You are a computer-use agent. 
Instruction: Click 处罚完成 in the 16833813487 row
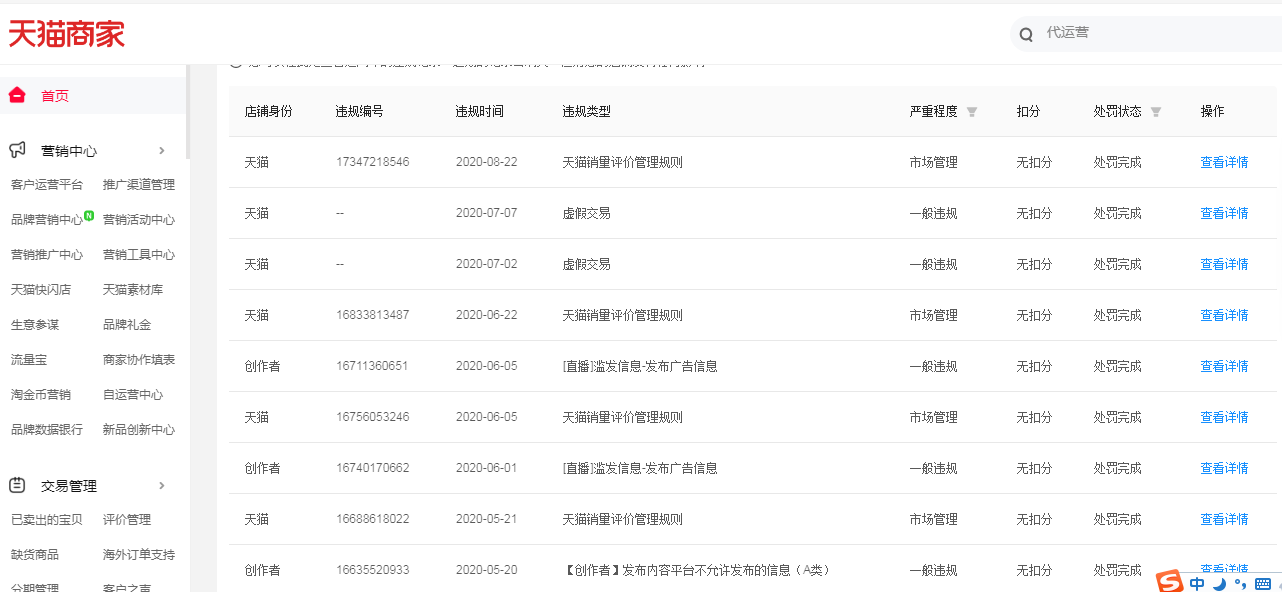(x=1118, y=315)
